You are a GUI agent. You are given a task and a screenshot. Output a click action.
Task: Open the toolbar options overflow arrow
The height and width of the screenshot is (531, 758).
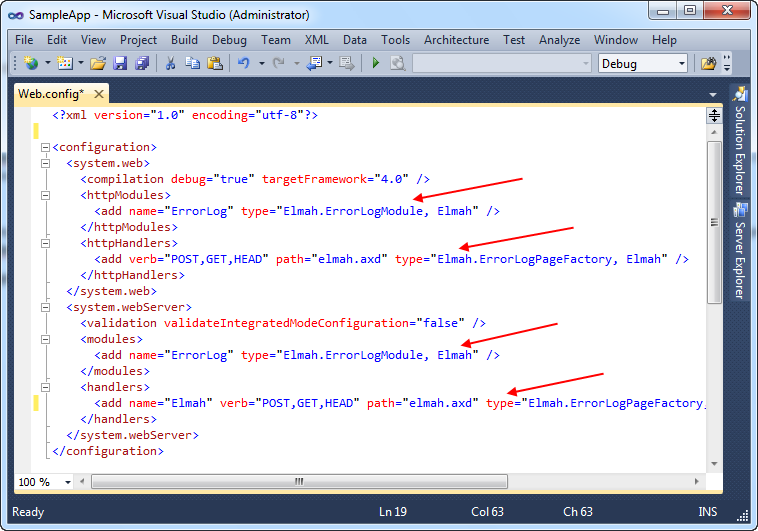[727, 63]
